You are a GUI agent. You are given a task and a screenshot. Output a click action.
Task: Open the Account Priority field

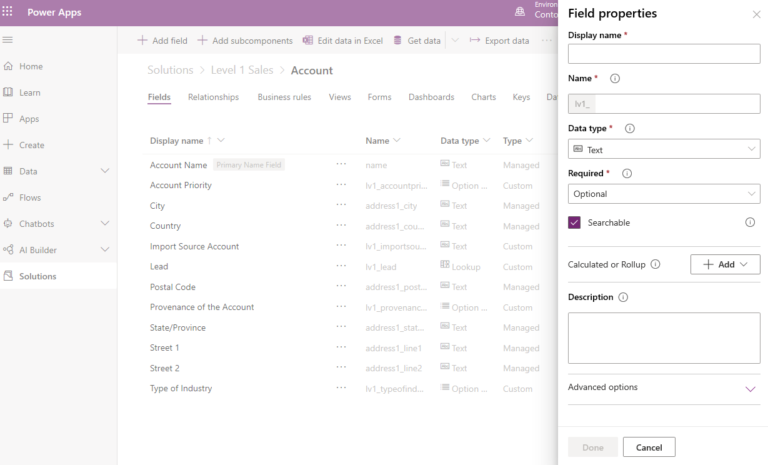click(181, 185)
